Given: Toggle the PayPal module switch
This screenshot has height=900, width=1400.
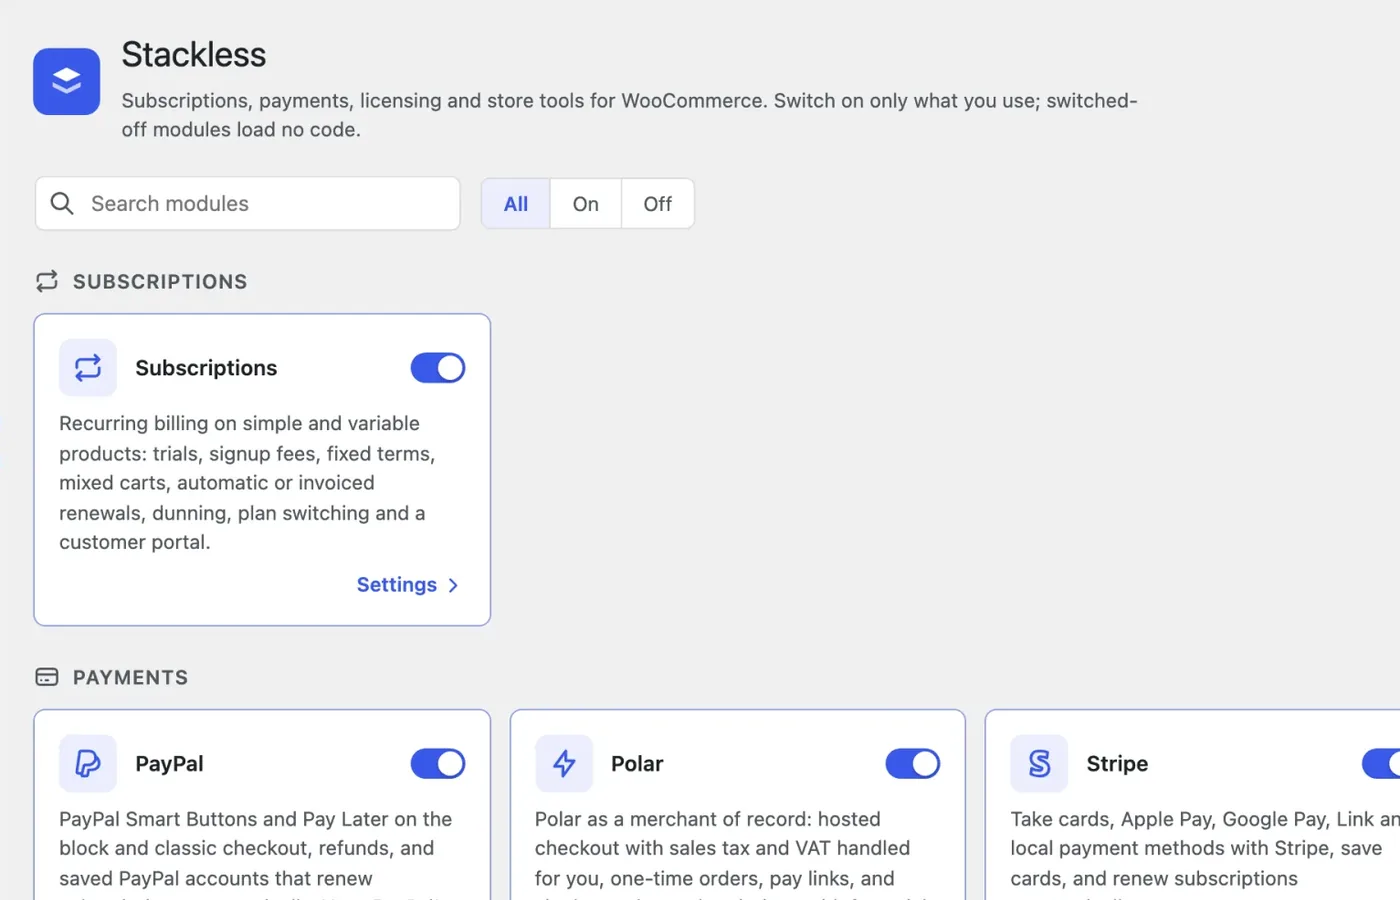Looking at the screenshot, I should coord(438,763).
